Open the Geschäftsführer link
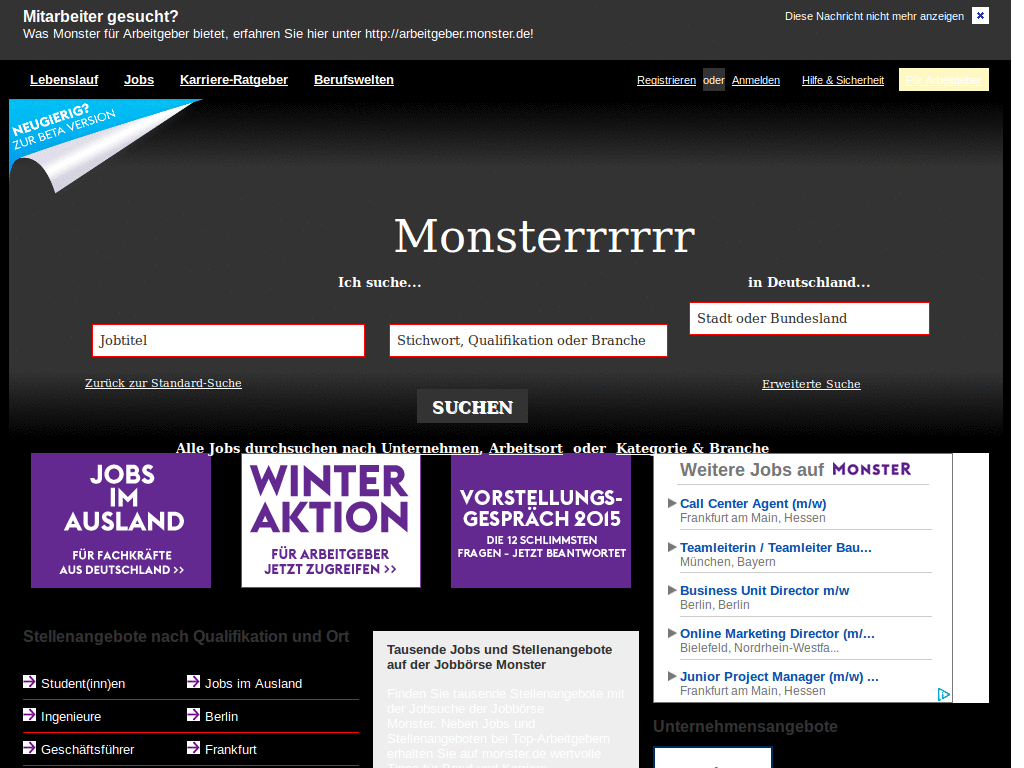Image resolution: width=1024 pixels, height=768 pixels. pyautogui.click(x=88, y=750)
